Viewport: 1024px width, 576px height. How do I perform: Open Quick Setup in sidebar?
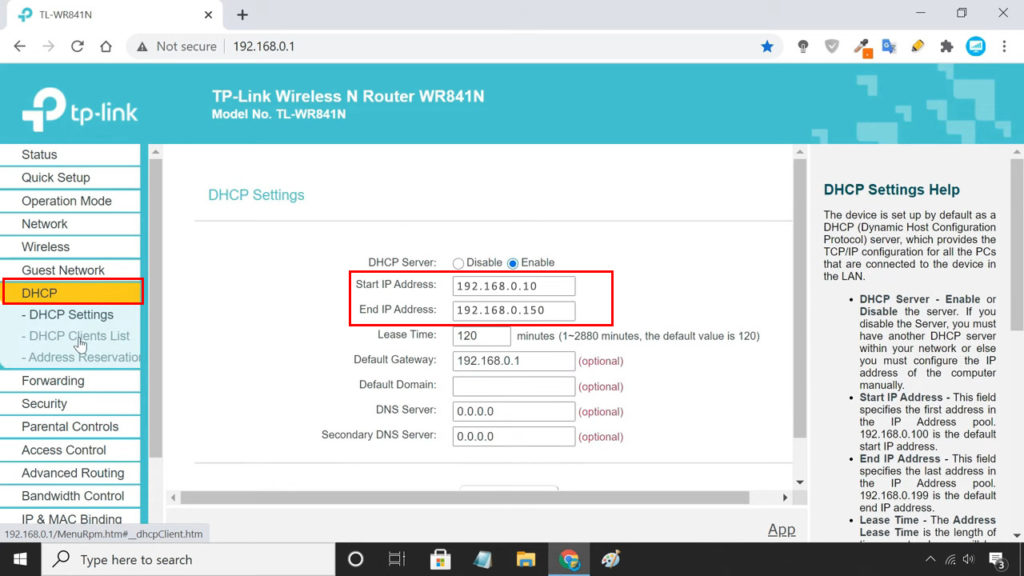click(x=70, y=178)
